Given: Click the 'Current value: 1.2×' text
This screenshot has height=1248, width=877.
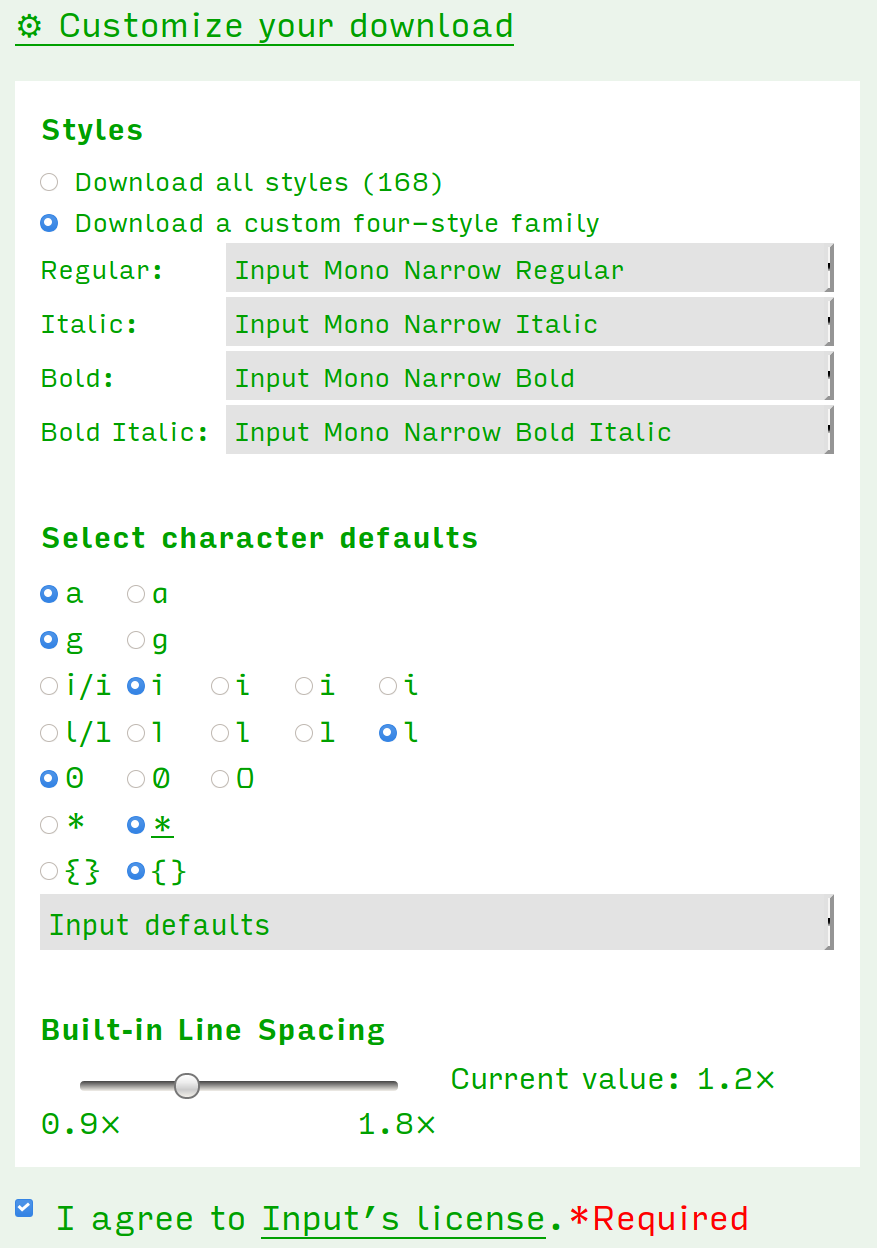Looking at the screenshot, I should 612,1080.
